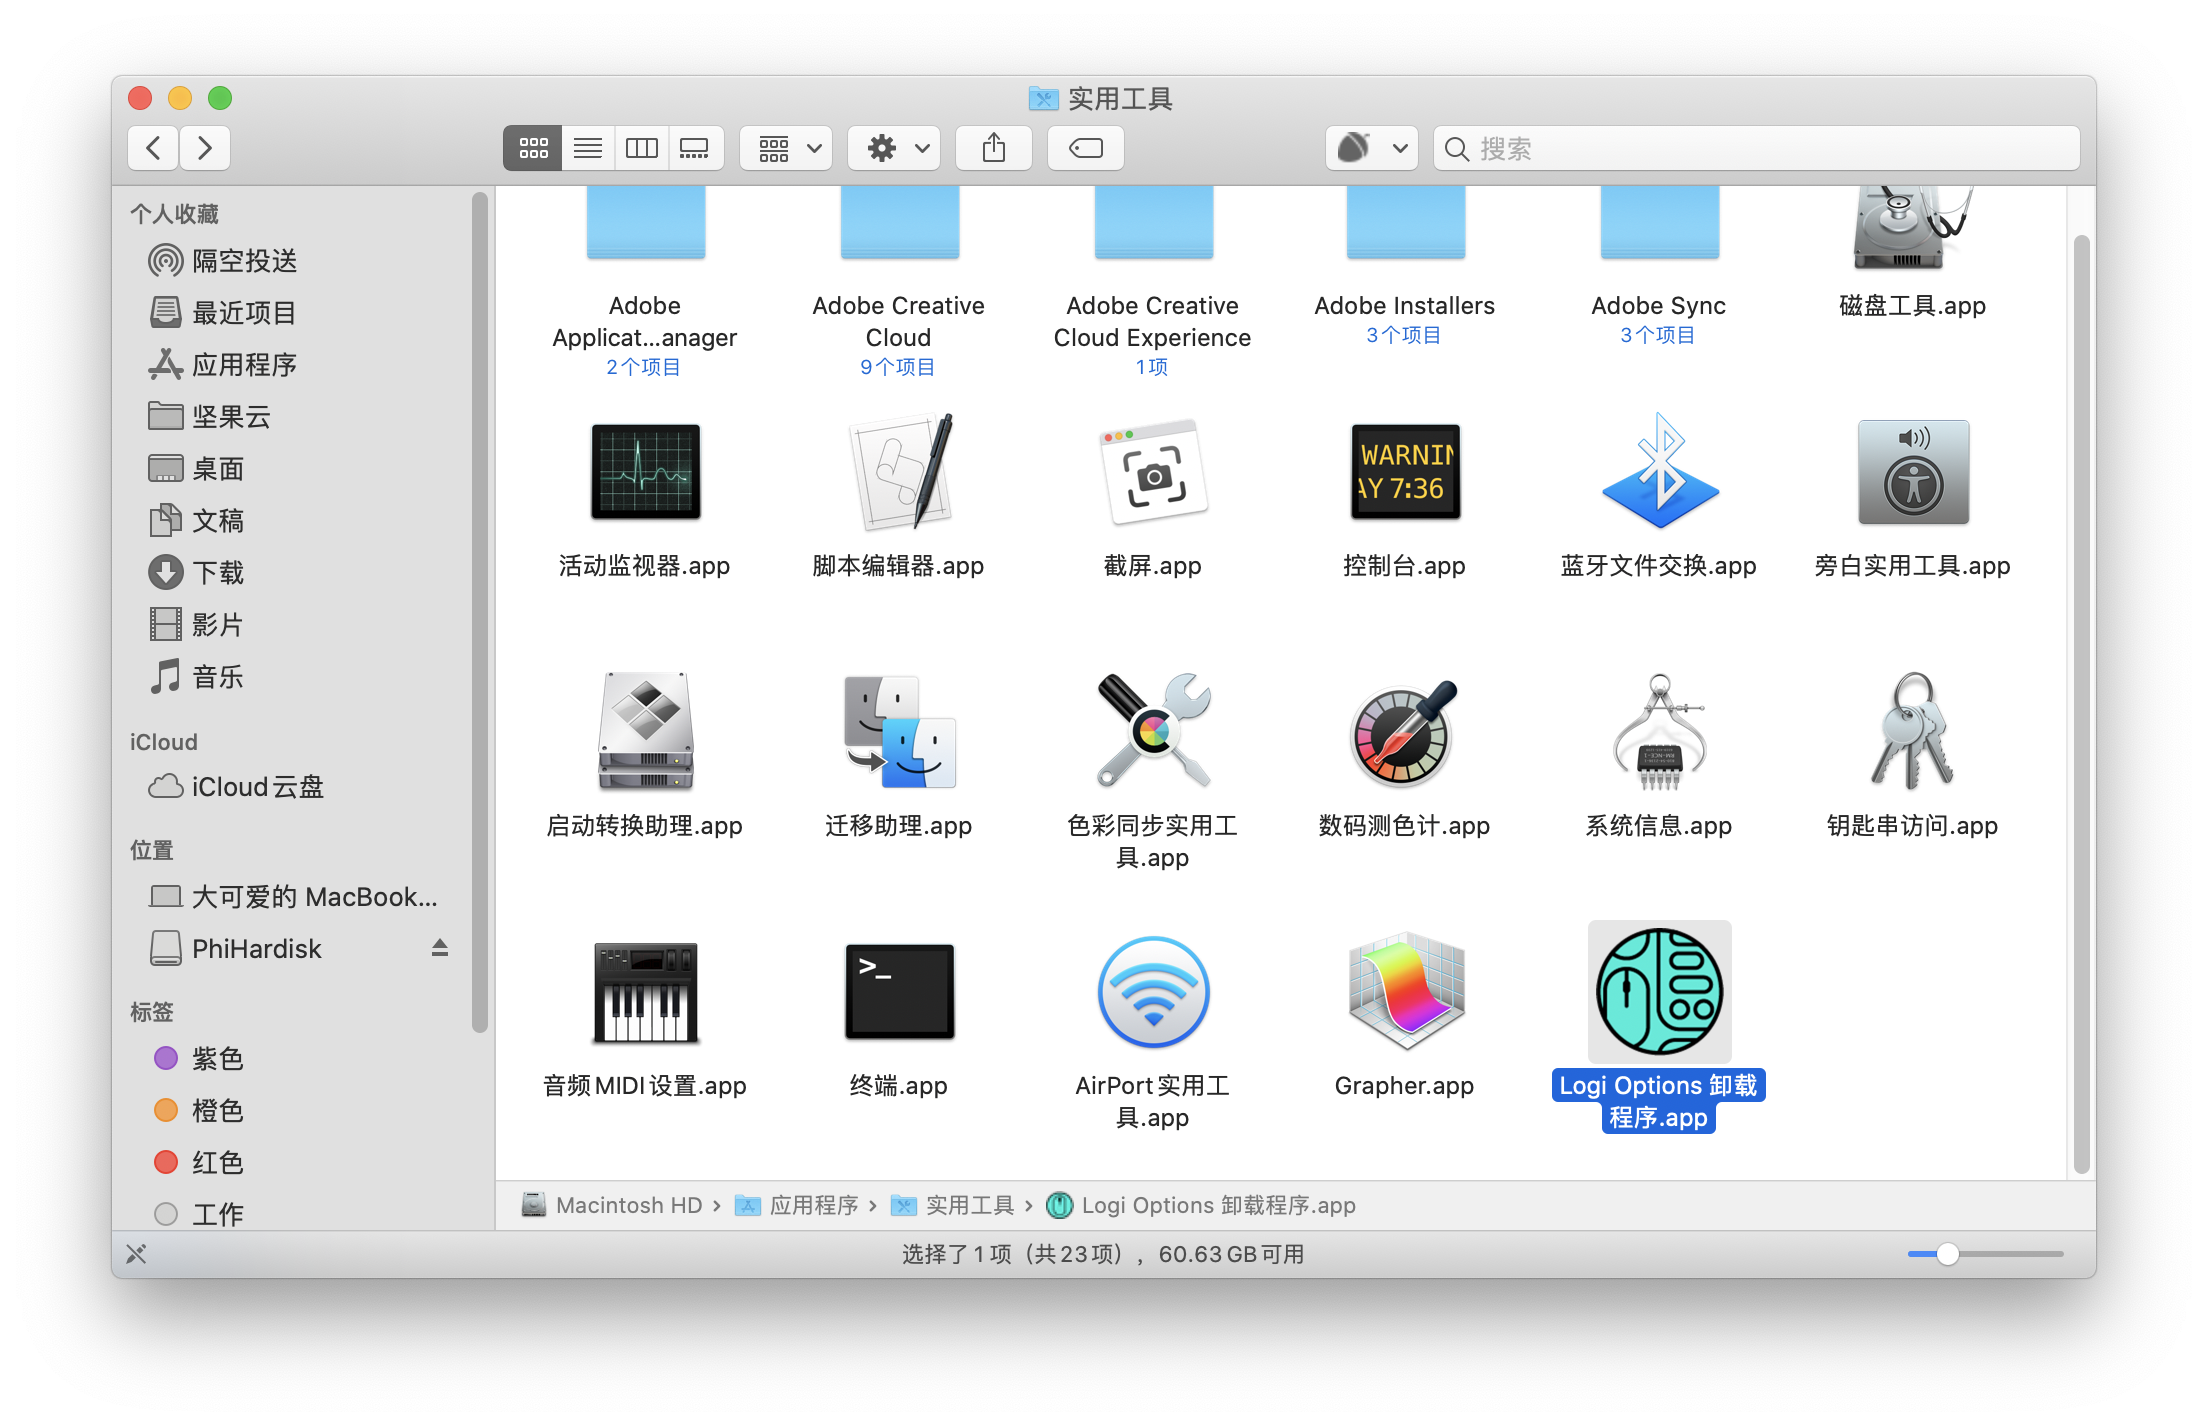Viewport: 2208px width, 1426px height.
Task: Switch to list view layout
Action: click(x=586, y=148)
